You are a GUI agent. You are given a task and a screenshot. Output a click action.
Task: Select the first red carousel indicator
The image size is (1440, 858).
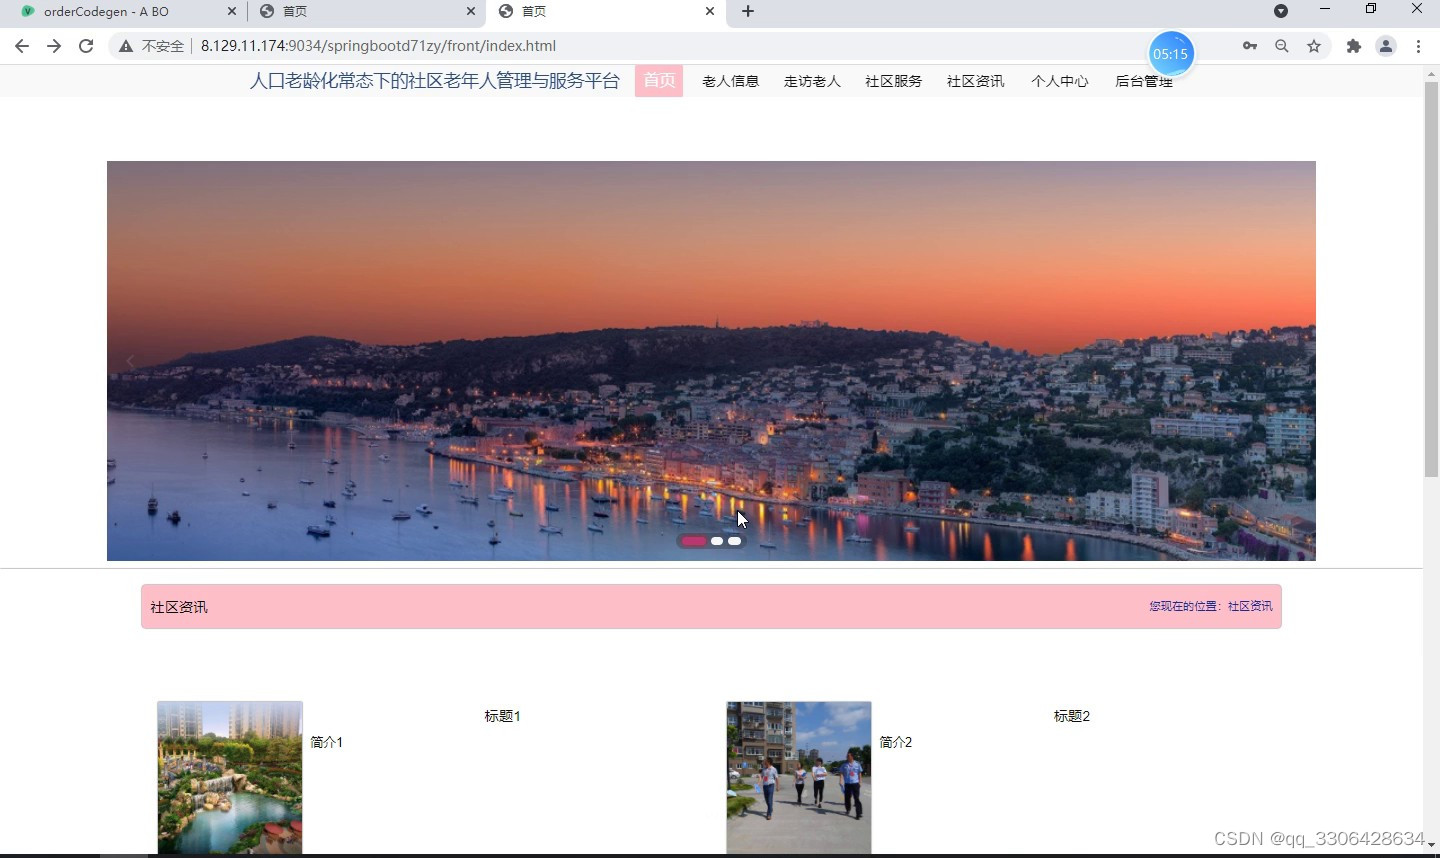pyautogui.click(x=693, y=541)
